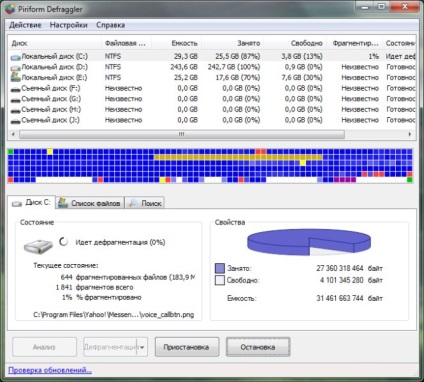The width and height of the screenshot is (424, 382).
Task: Select drive icon for Локальный диск (E:)
Action: (x=15, y=78)
